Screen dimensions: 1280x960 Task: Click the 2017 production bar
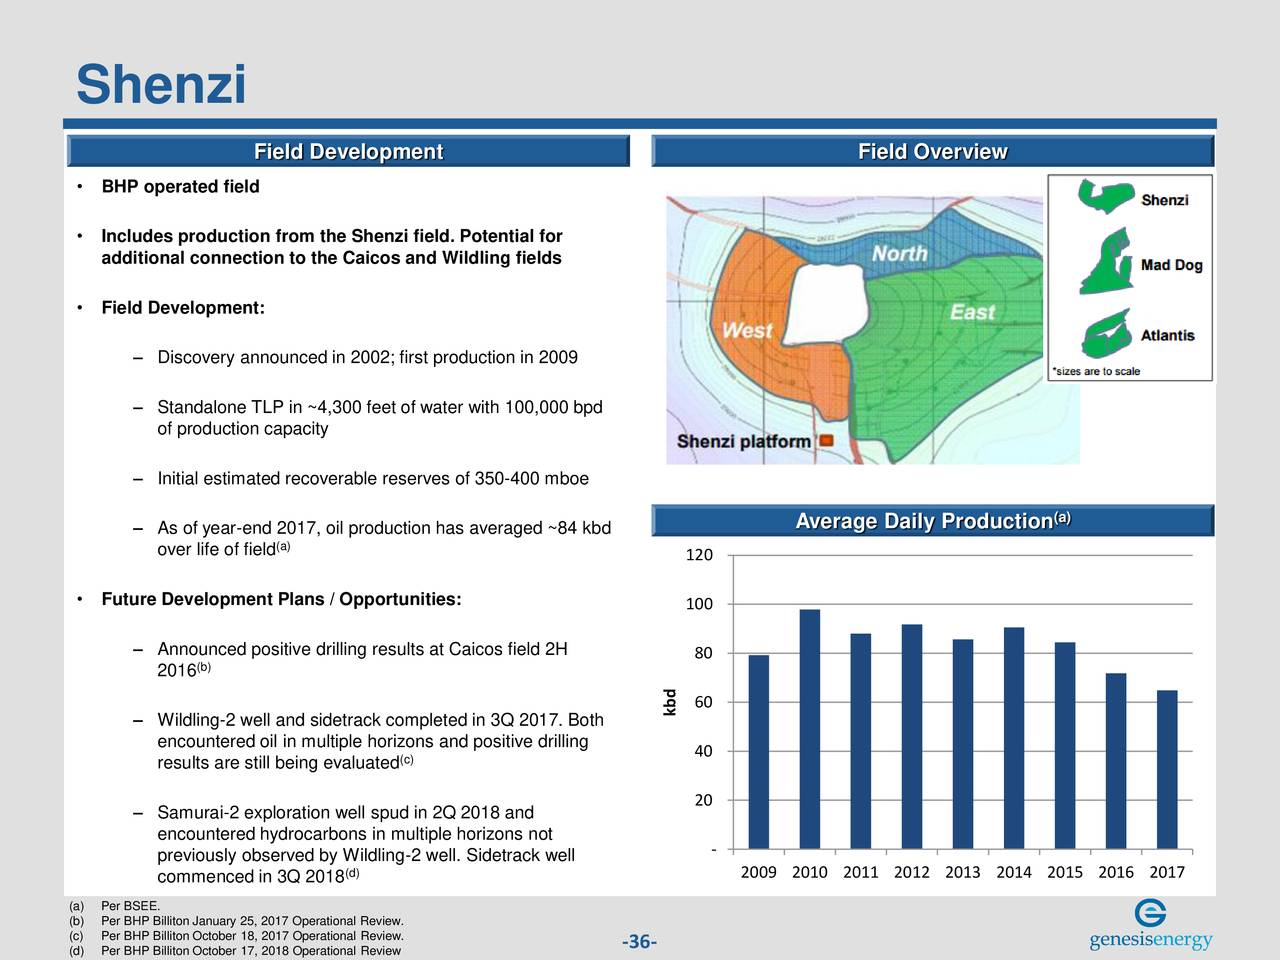(x=1167, y=770)
